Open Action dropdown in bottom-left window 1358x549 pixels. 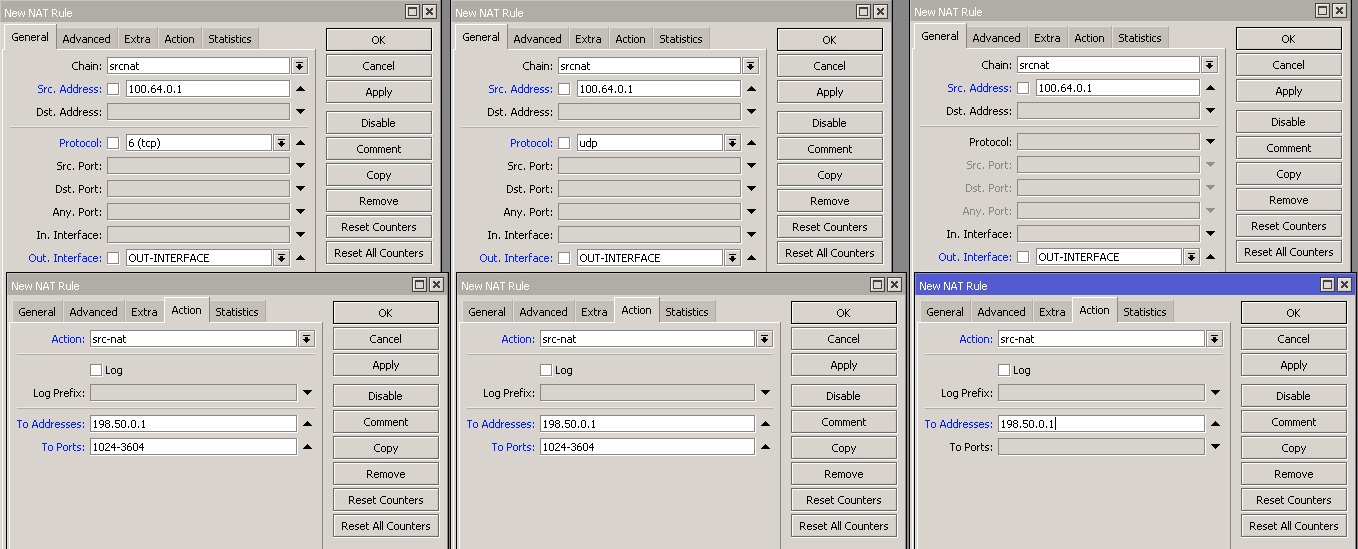pyautogui.click(x=306, y=339)
